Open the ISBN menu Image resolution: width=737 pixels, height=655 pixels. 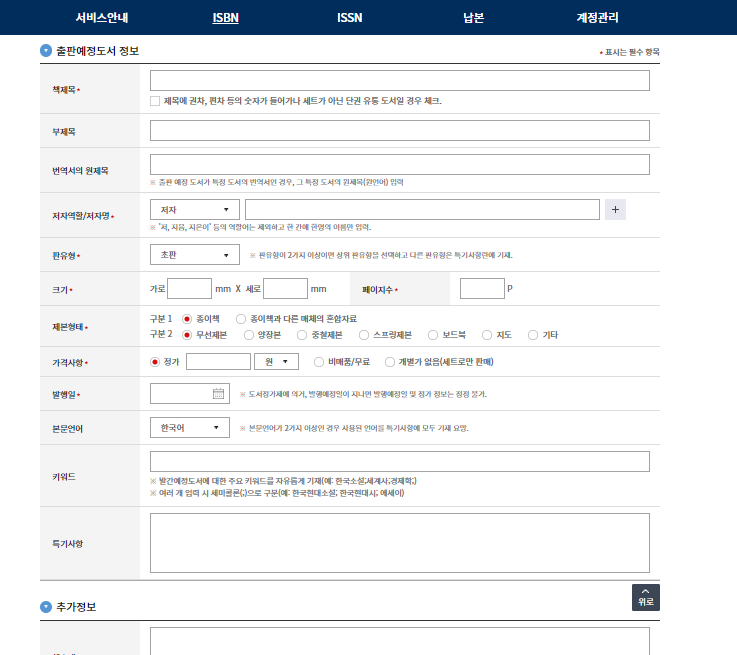tap(226, 18)
